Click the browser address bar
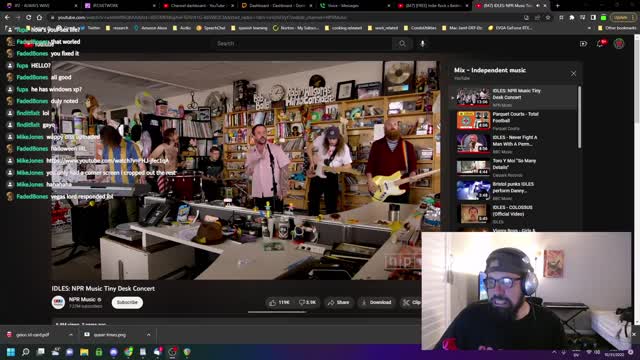The width and height of the screenshot is (640, 360). tap(286, 18)
